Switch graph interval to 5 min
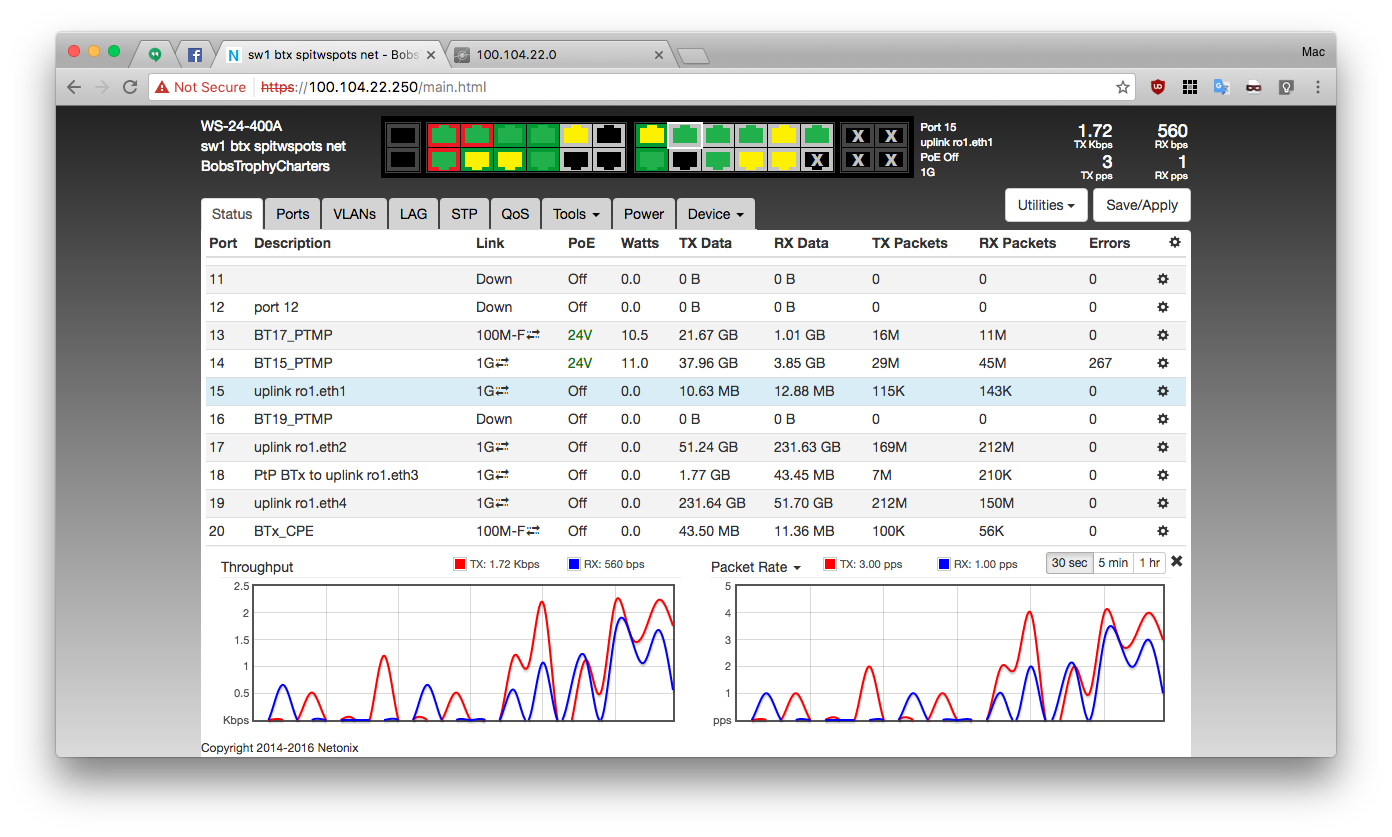Image resolution: width=1392 pixels, height=837 pixels. point(1113,563)
